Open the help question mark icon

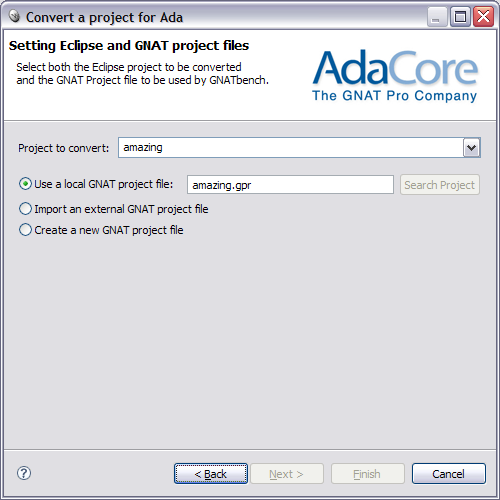pos(24,473)
